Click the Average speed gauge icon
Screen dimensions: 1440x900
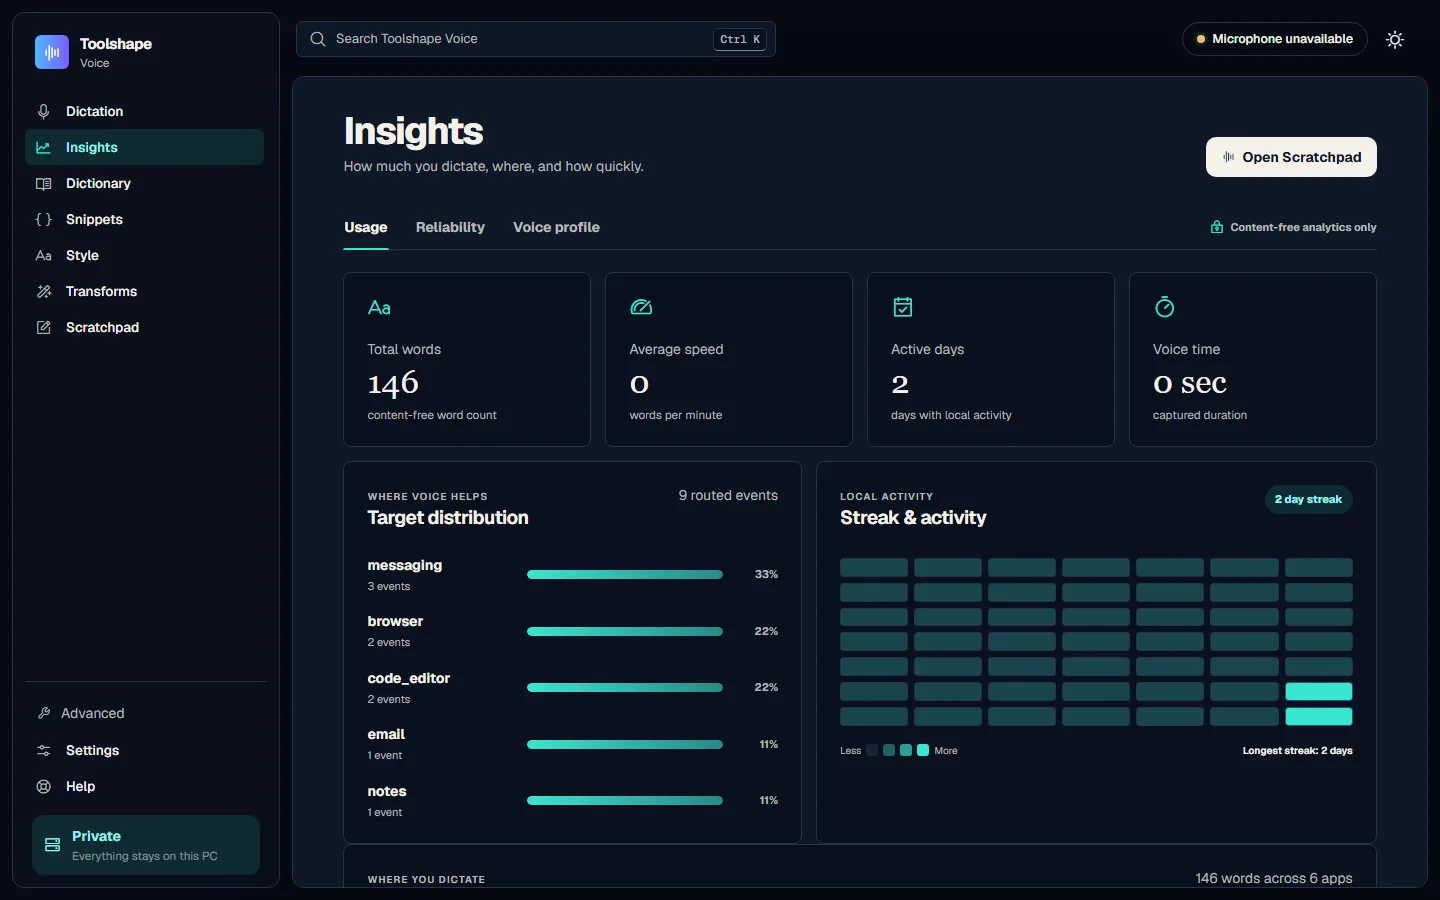(641, 307)
